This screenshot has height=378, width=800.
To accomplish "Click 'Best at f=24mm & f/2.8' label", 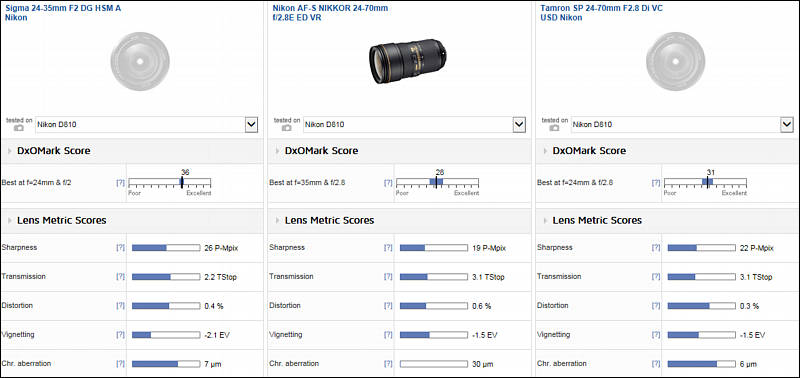I will point(576,182).
